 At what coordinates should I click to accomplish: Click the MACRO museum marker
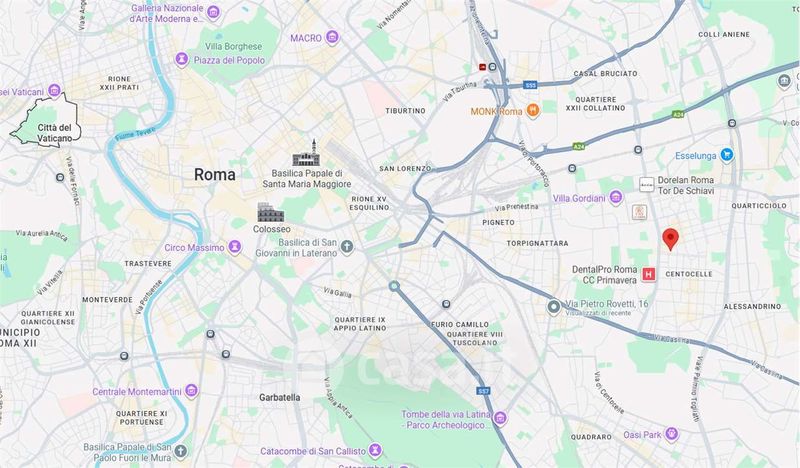click(x=332, y=37)
